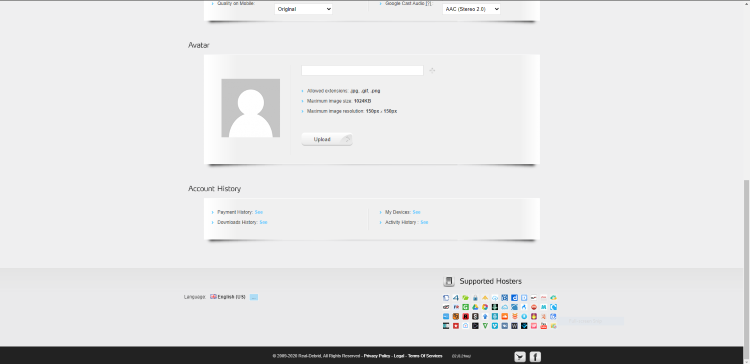Viewport: 750px width, 364px height.
Task: Click the blue up-arrow hoster icon
Action: pos(485,316)
